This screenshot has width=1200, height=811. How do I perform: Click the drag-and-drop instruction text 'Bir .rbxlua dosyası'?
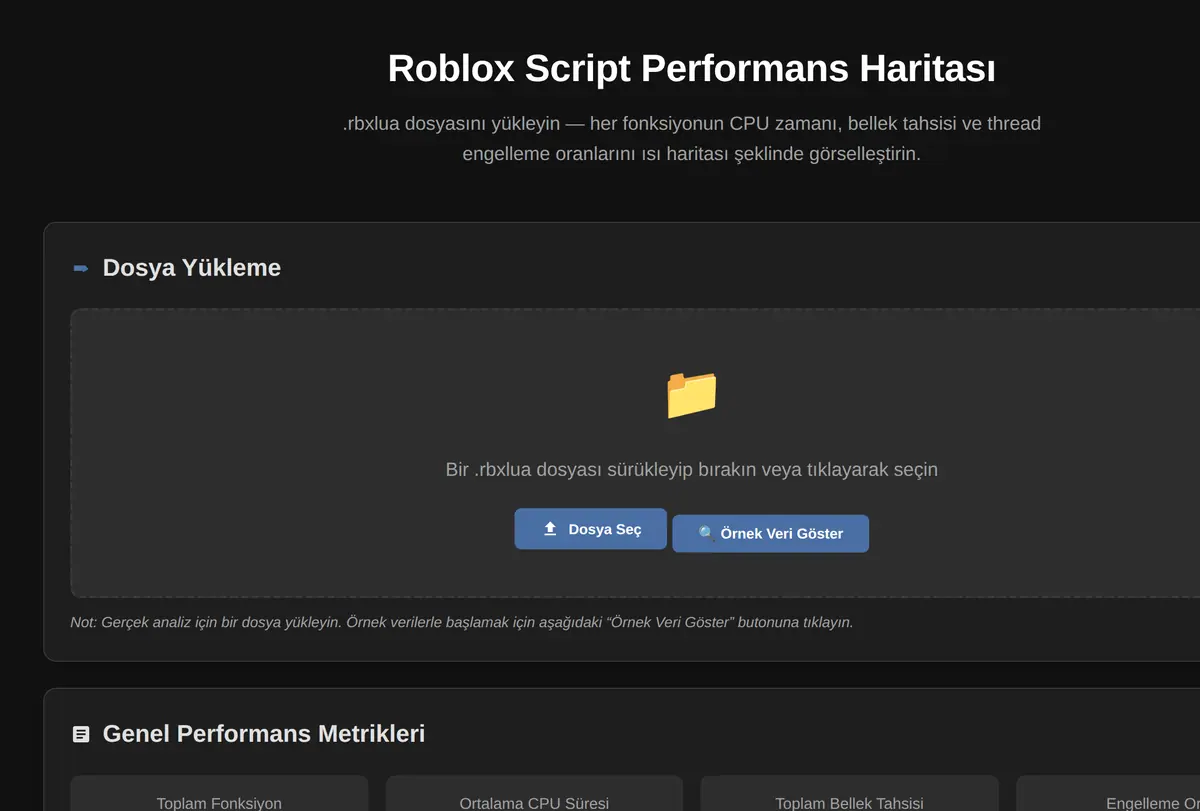[692, 469]
